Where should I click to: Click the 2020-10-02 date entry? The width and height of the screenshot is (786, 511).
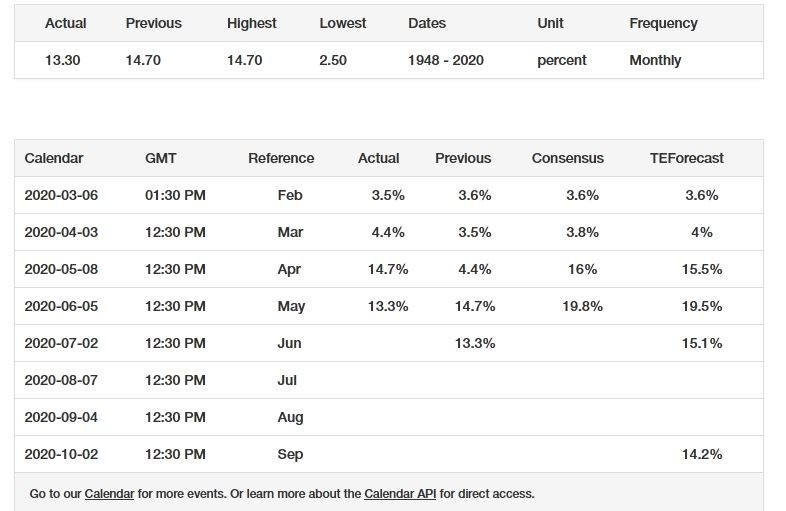click(61, 454)
